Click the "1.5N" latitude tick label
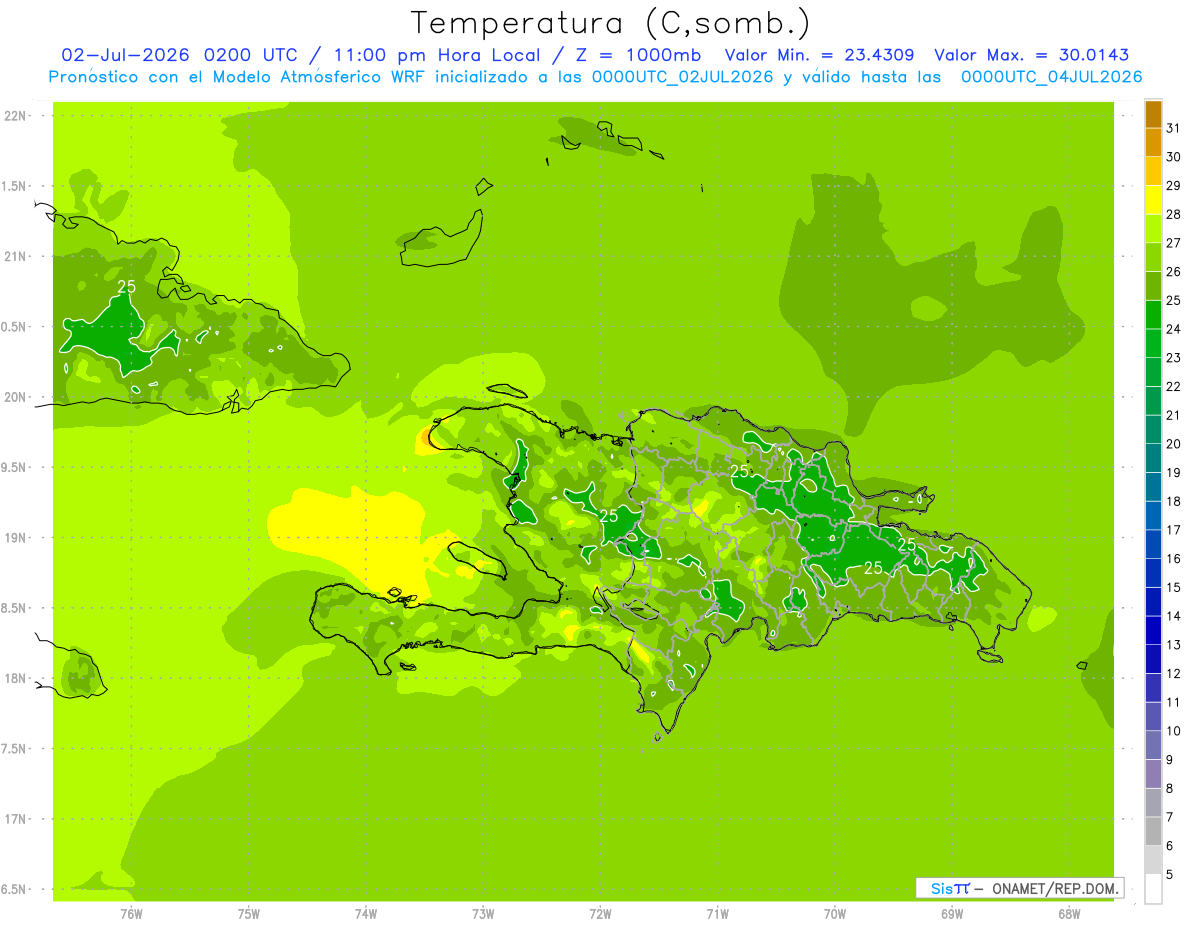This screenshot has height=927, width=1200. click(x=15, y=186)
